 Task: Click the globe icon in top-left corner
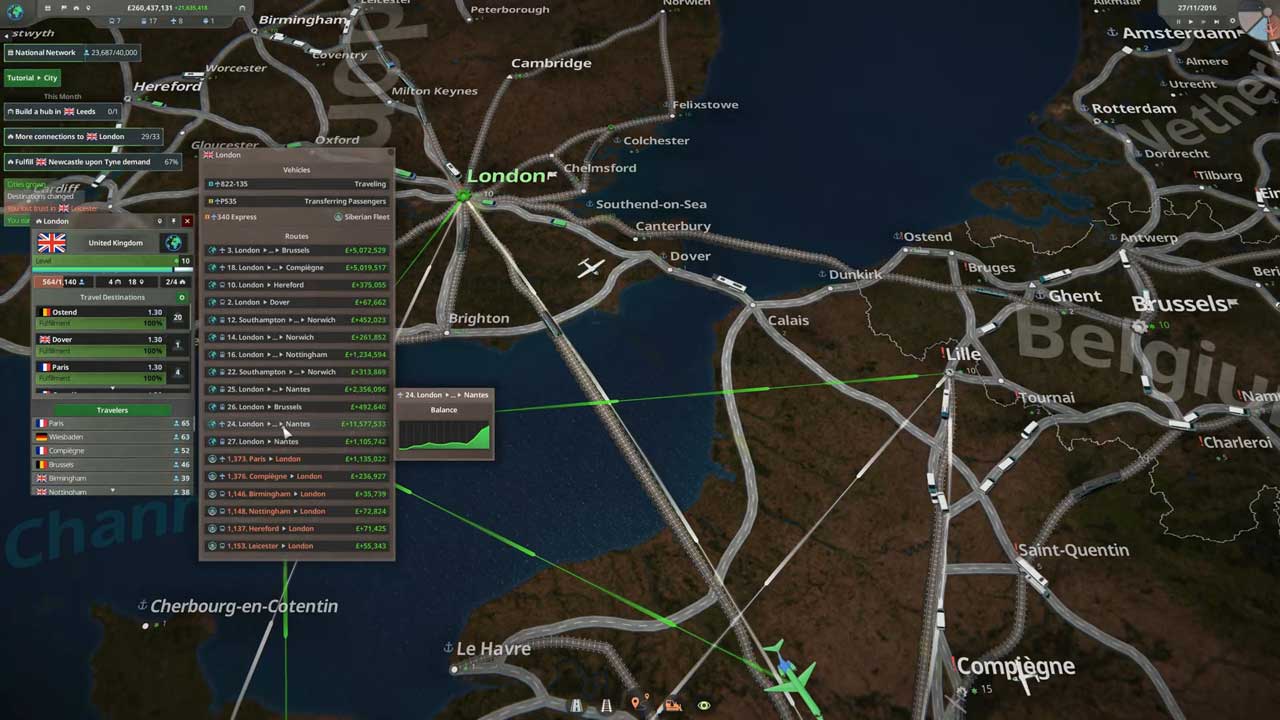(15, 12)
